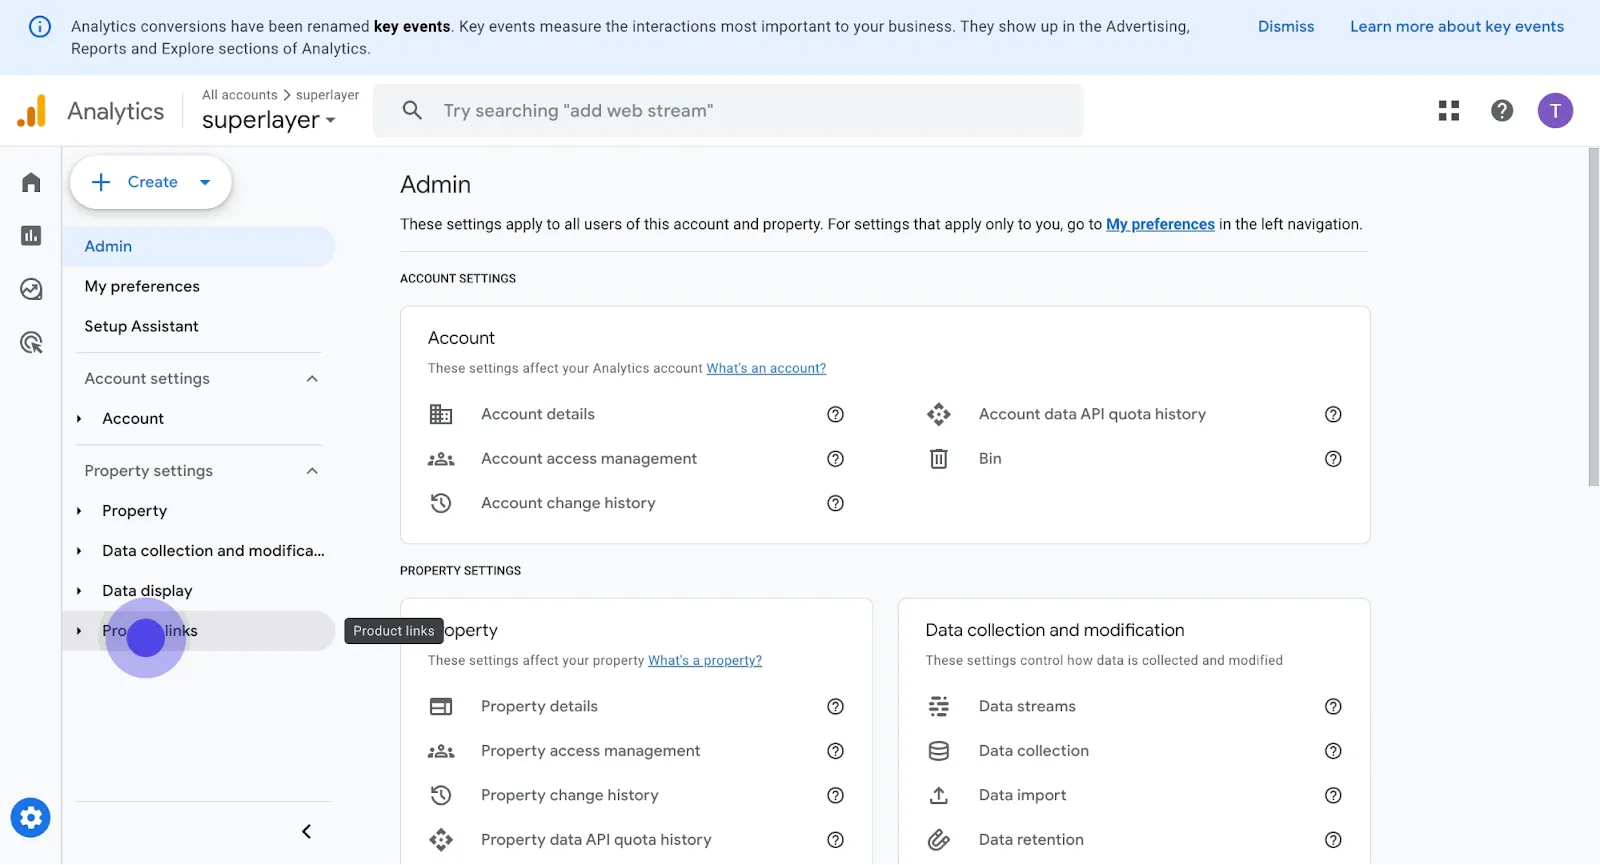The width and height of the screenshot is (1600, 865).
Task: Open Account data API quota history
Action: click(1092, 414)
